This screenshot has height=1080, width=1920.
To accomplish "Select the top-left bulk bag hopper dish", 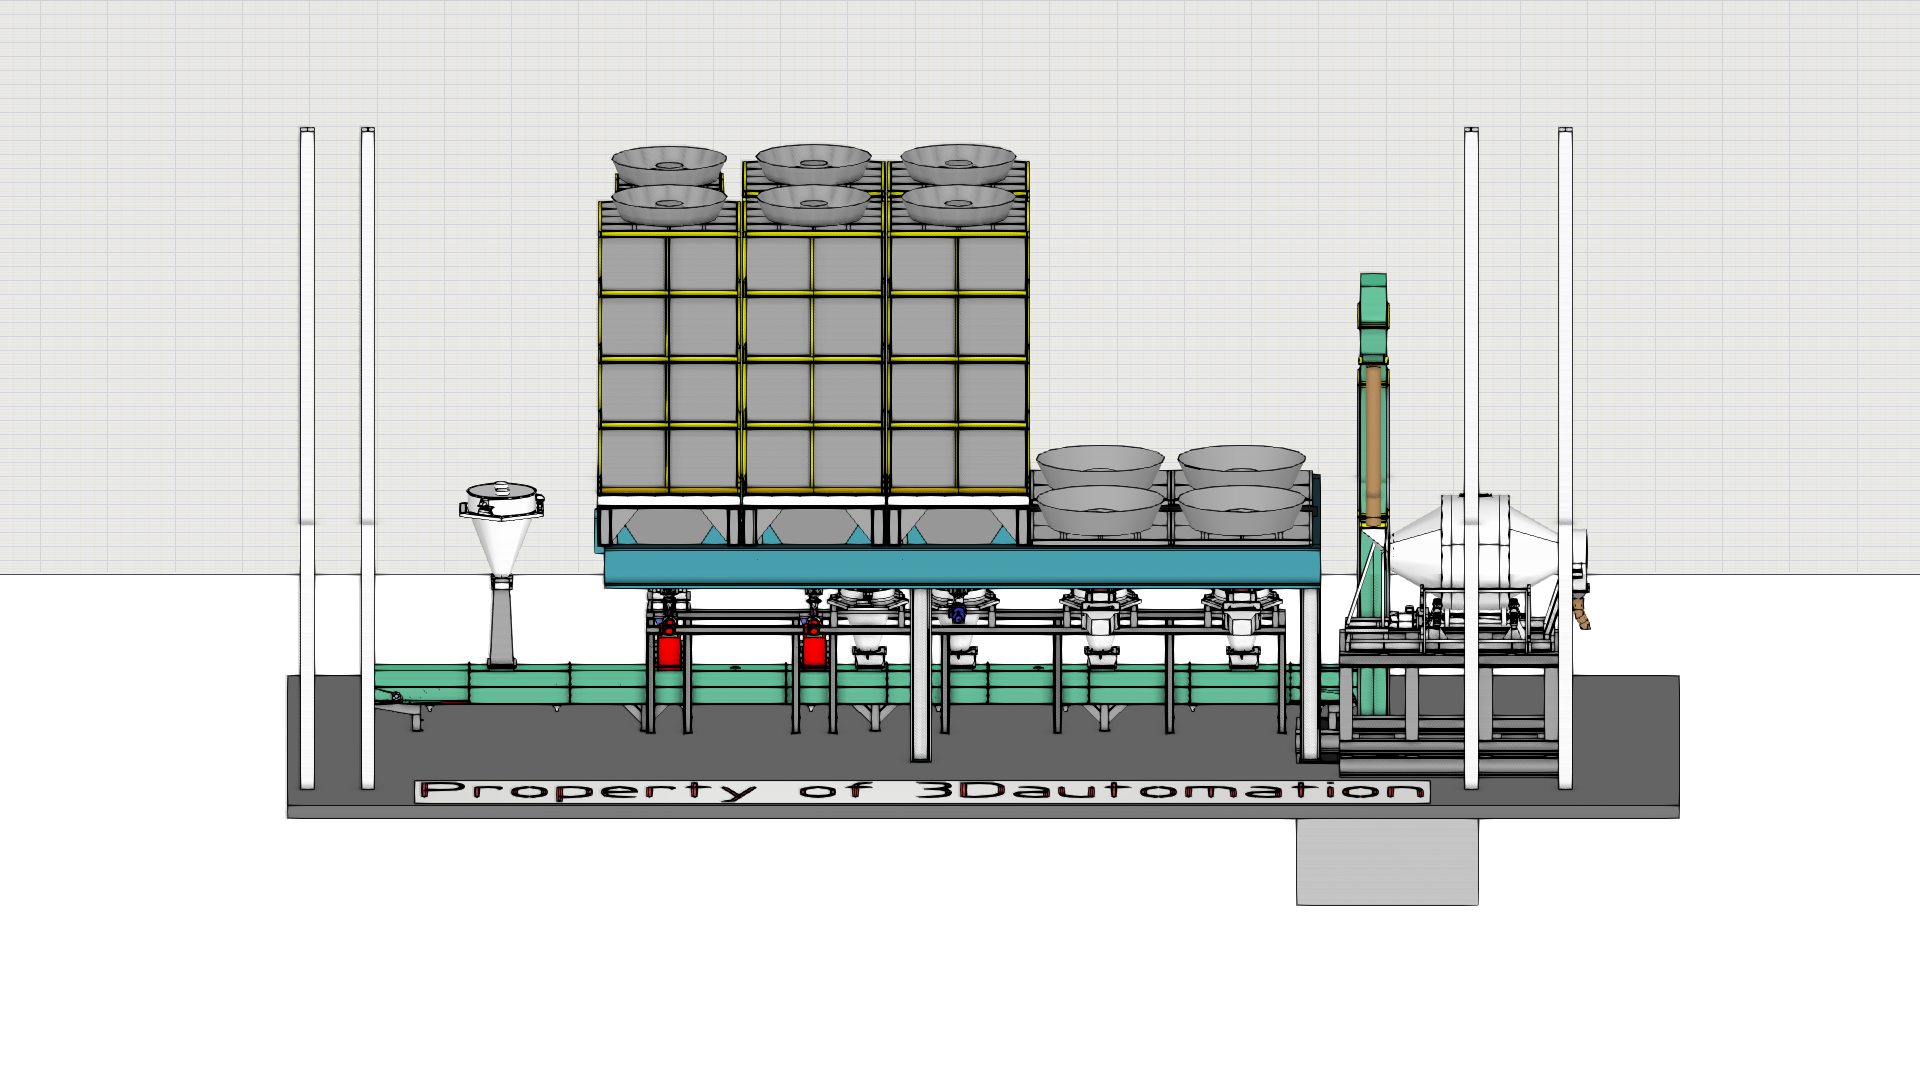I will (x=669, y=165).
